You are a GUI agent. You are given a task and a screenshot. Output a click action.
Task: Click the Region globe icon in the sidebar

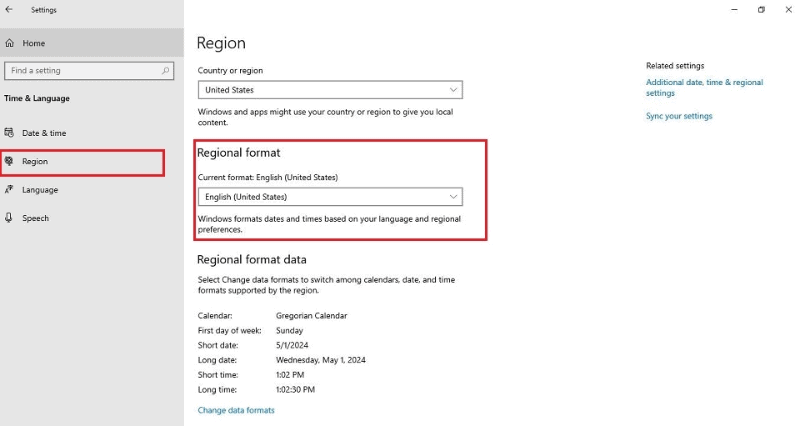tap(10, 161)
